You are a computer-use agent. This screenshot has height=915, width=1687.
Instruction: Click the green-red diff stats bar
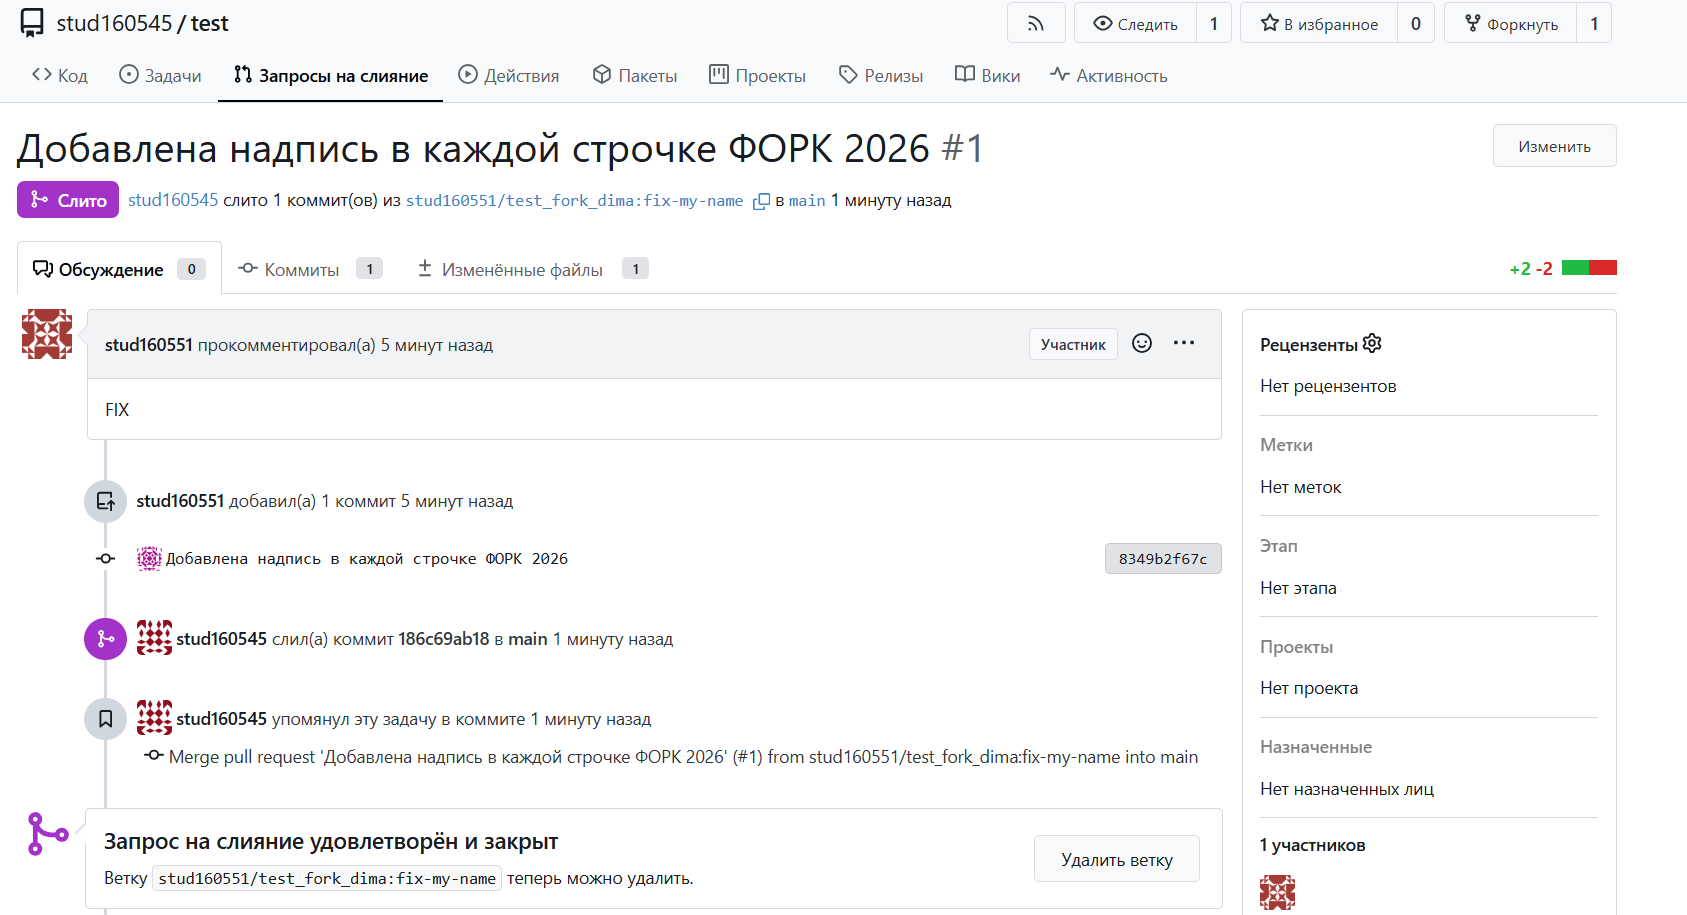1589,268
